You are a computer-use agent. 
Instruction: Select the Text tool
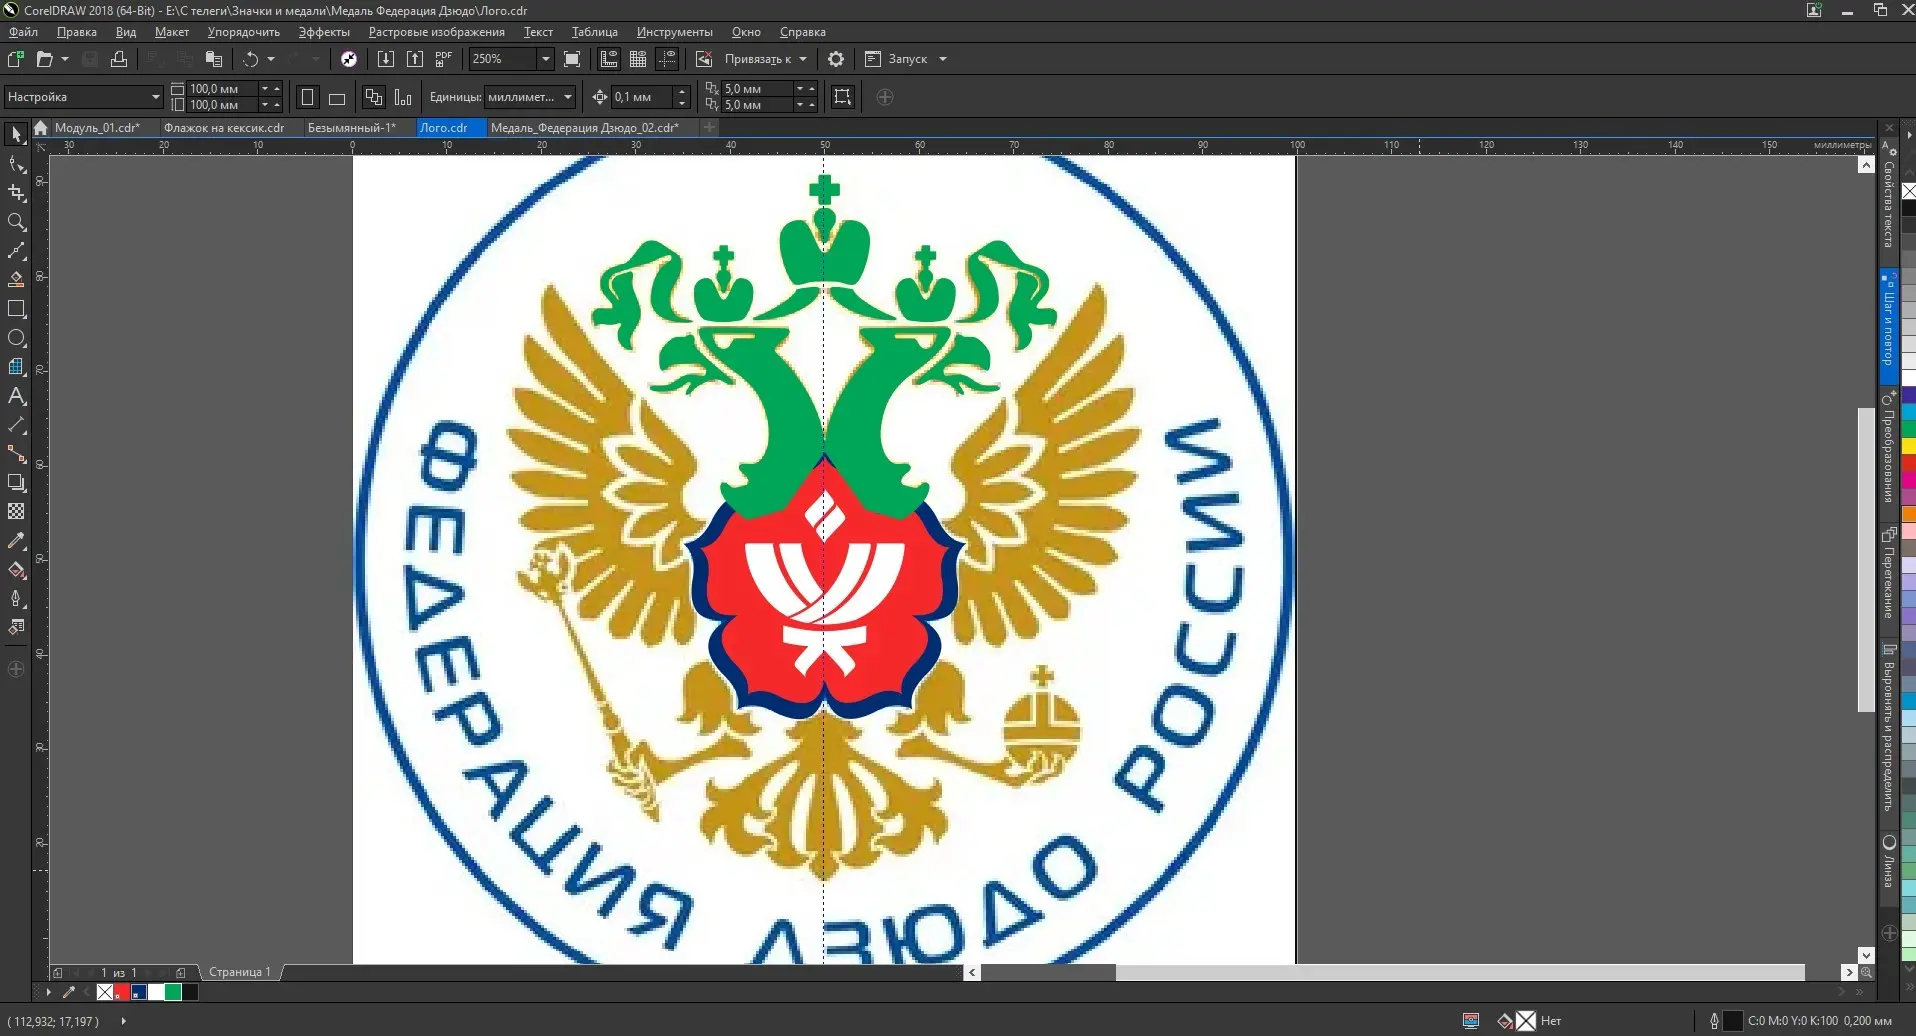16,396
